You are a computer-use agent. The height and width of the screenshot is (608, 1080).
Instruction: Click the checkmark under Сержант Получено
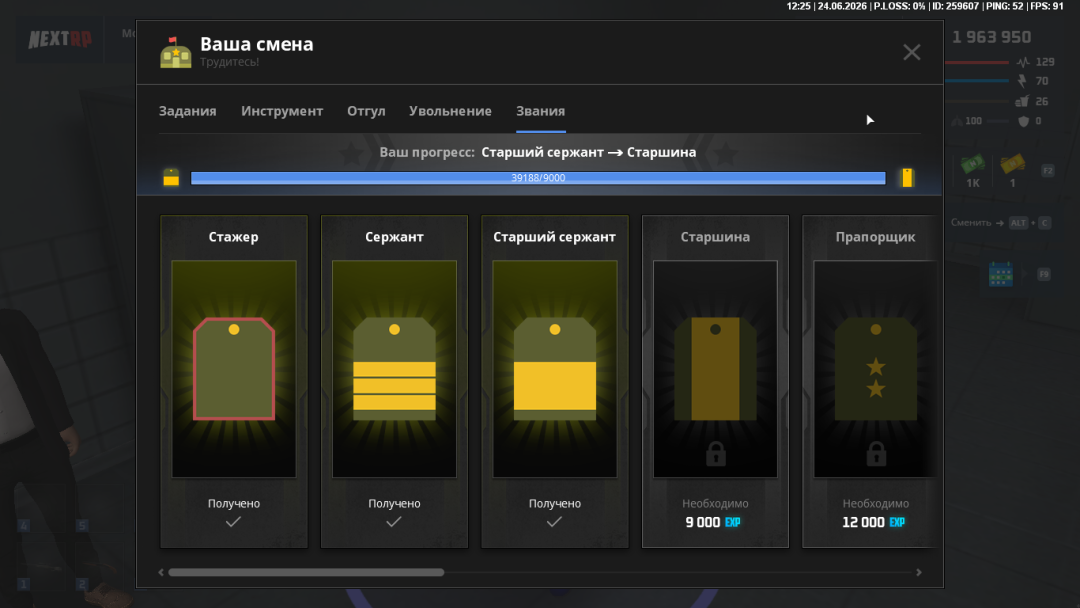[393, 522]
